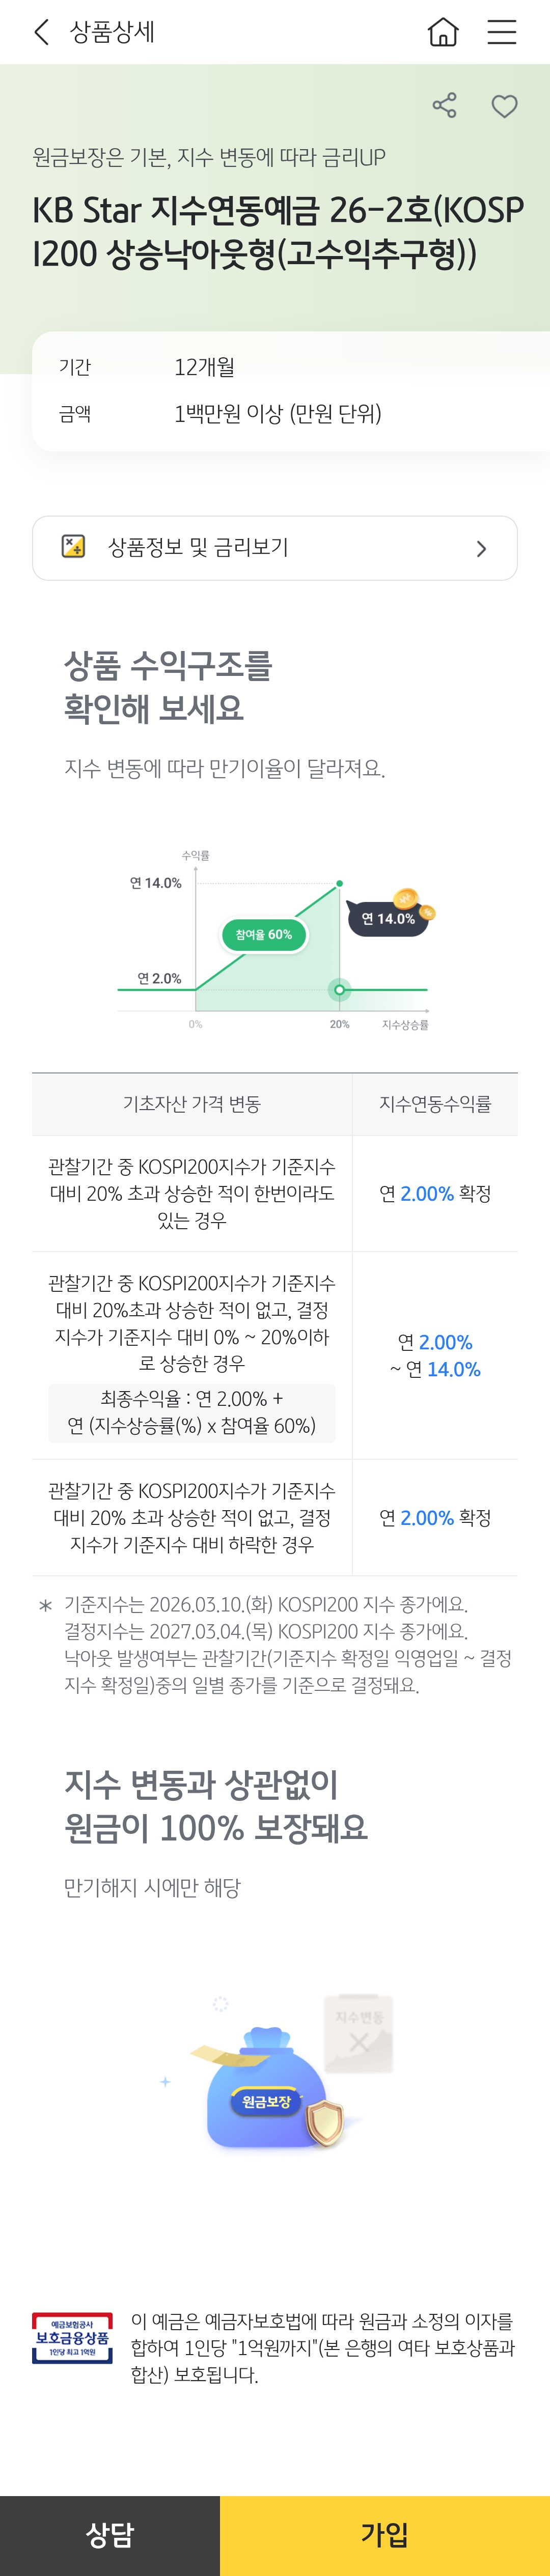The width and height of the screenshot is (550, 2576).
Task: Go to home via house icon
Action: (x=442, y=32)
